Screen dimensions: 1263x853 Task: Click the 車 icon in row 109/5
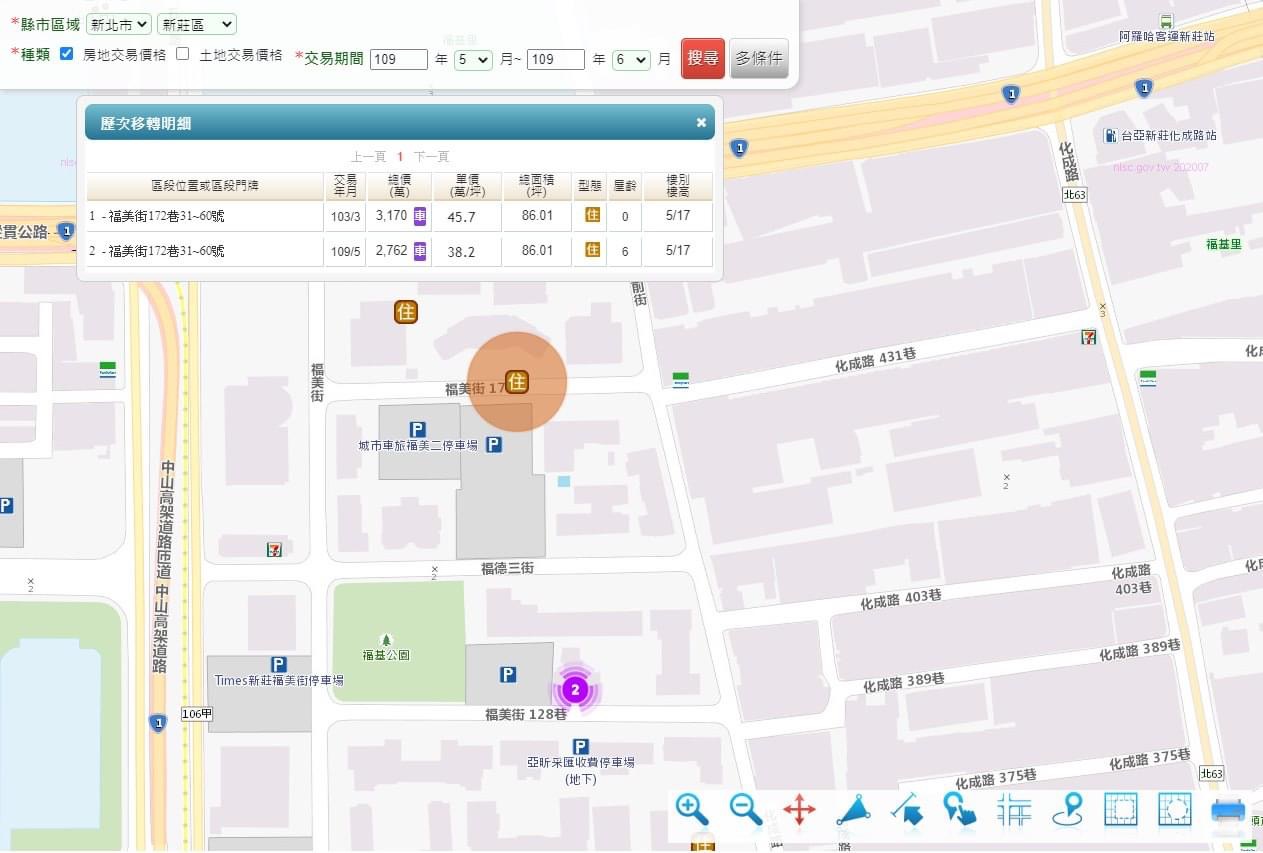click(x=420, y=250)
